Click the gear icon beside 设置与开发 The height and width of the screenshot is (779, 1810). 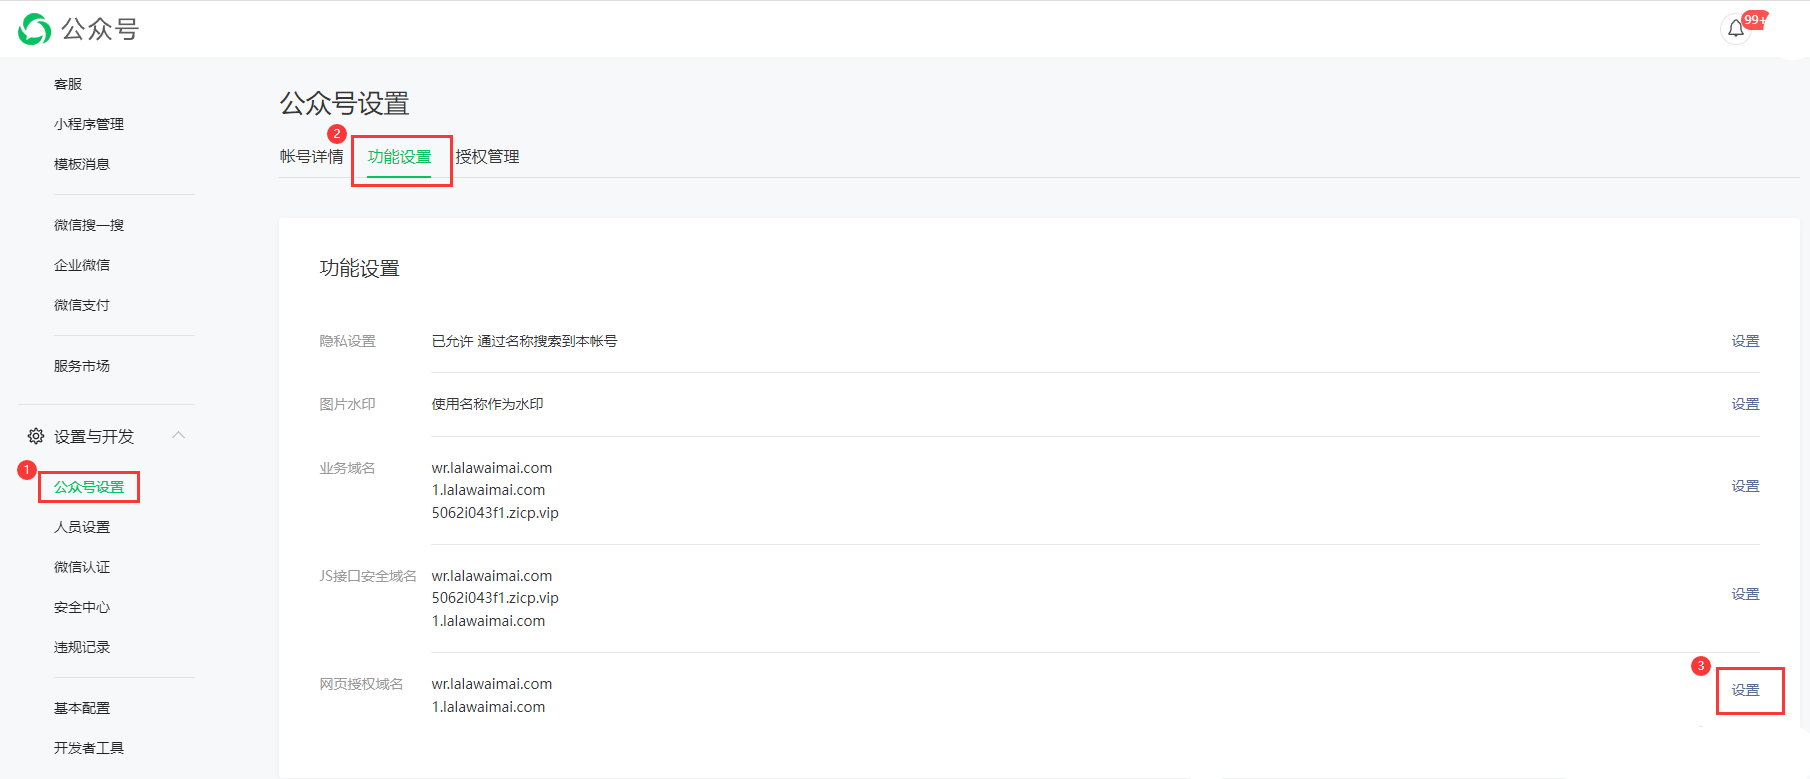(x=36, y=436)
